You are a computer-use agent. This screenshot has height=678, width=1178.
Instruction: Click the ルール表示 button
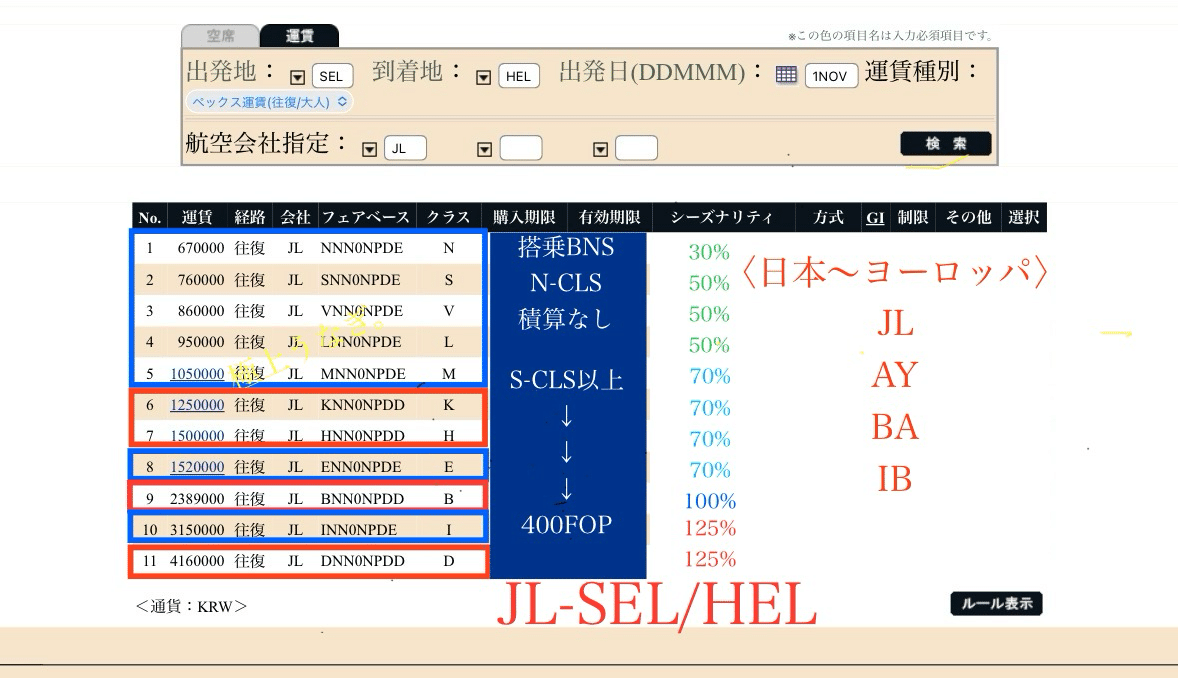pyautogui.click(x=996, y=604)
